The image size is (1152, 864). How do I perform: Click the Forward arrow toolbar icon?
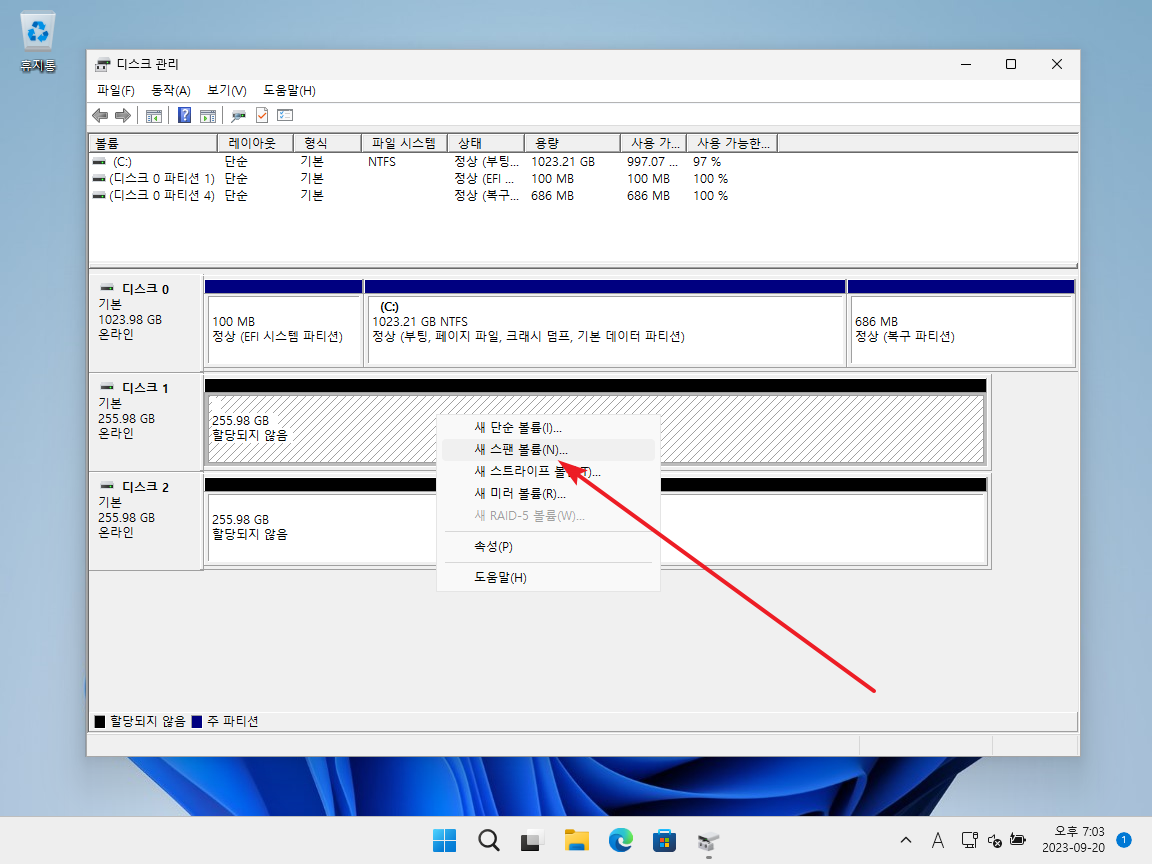tap(123, 115)
